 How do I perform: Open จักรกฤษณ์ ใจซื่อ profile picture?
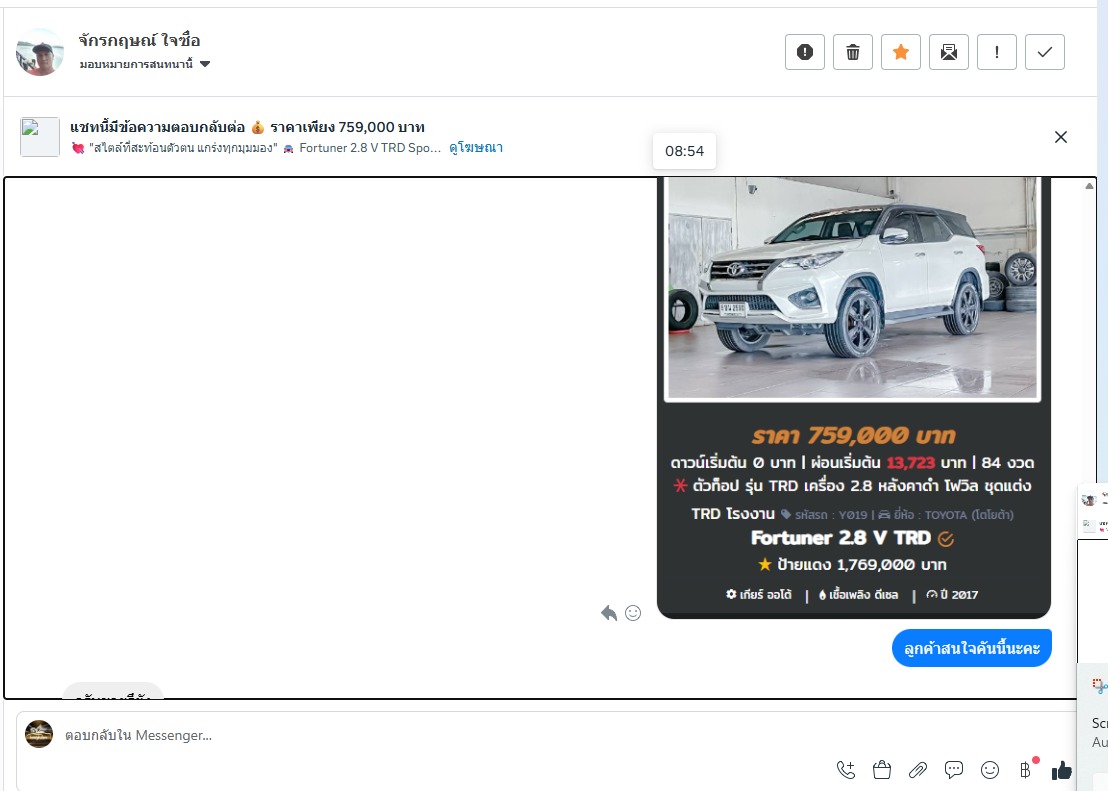tap(40, 52)
